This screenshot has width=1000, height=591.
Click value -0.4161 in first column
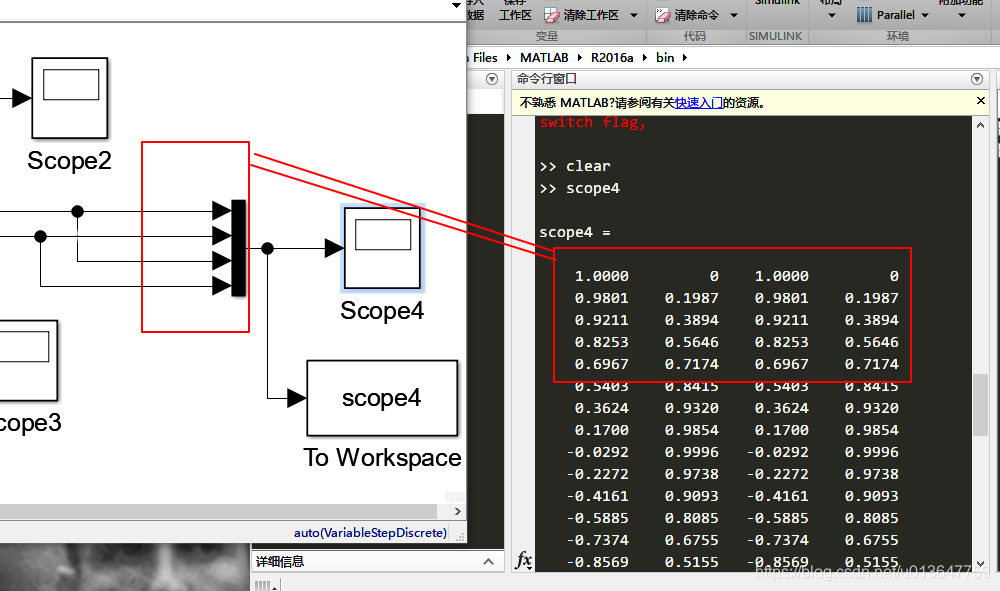tap(598, 496)
